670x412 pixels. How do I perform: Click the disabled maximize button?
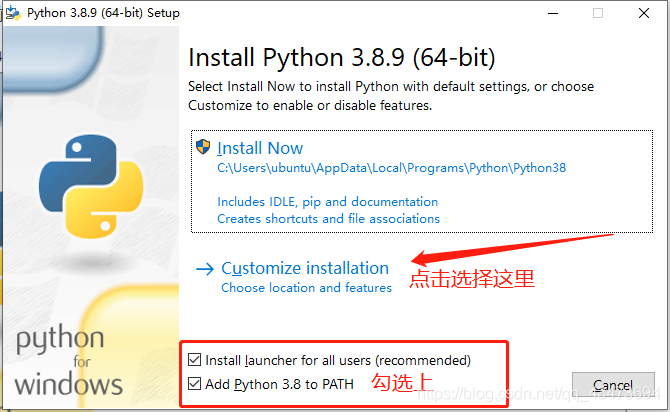598,13
